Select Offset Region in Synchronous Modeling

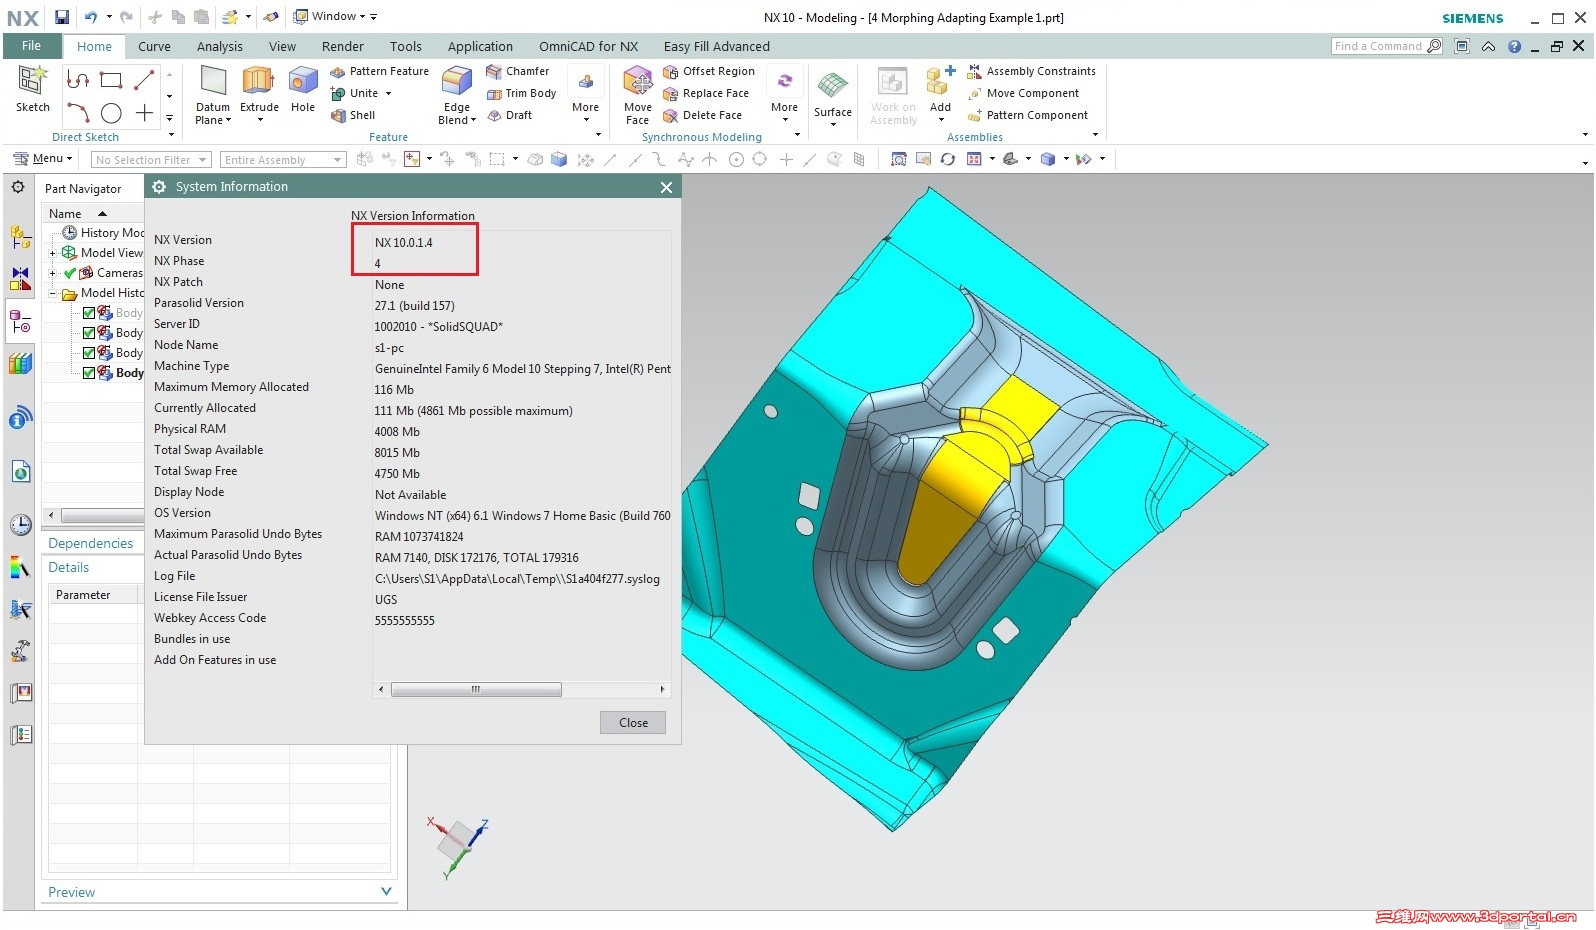[709, 71]
